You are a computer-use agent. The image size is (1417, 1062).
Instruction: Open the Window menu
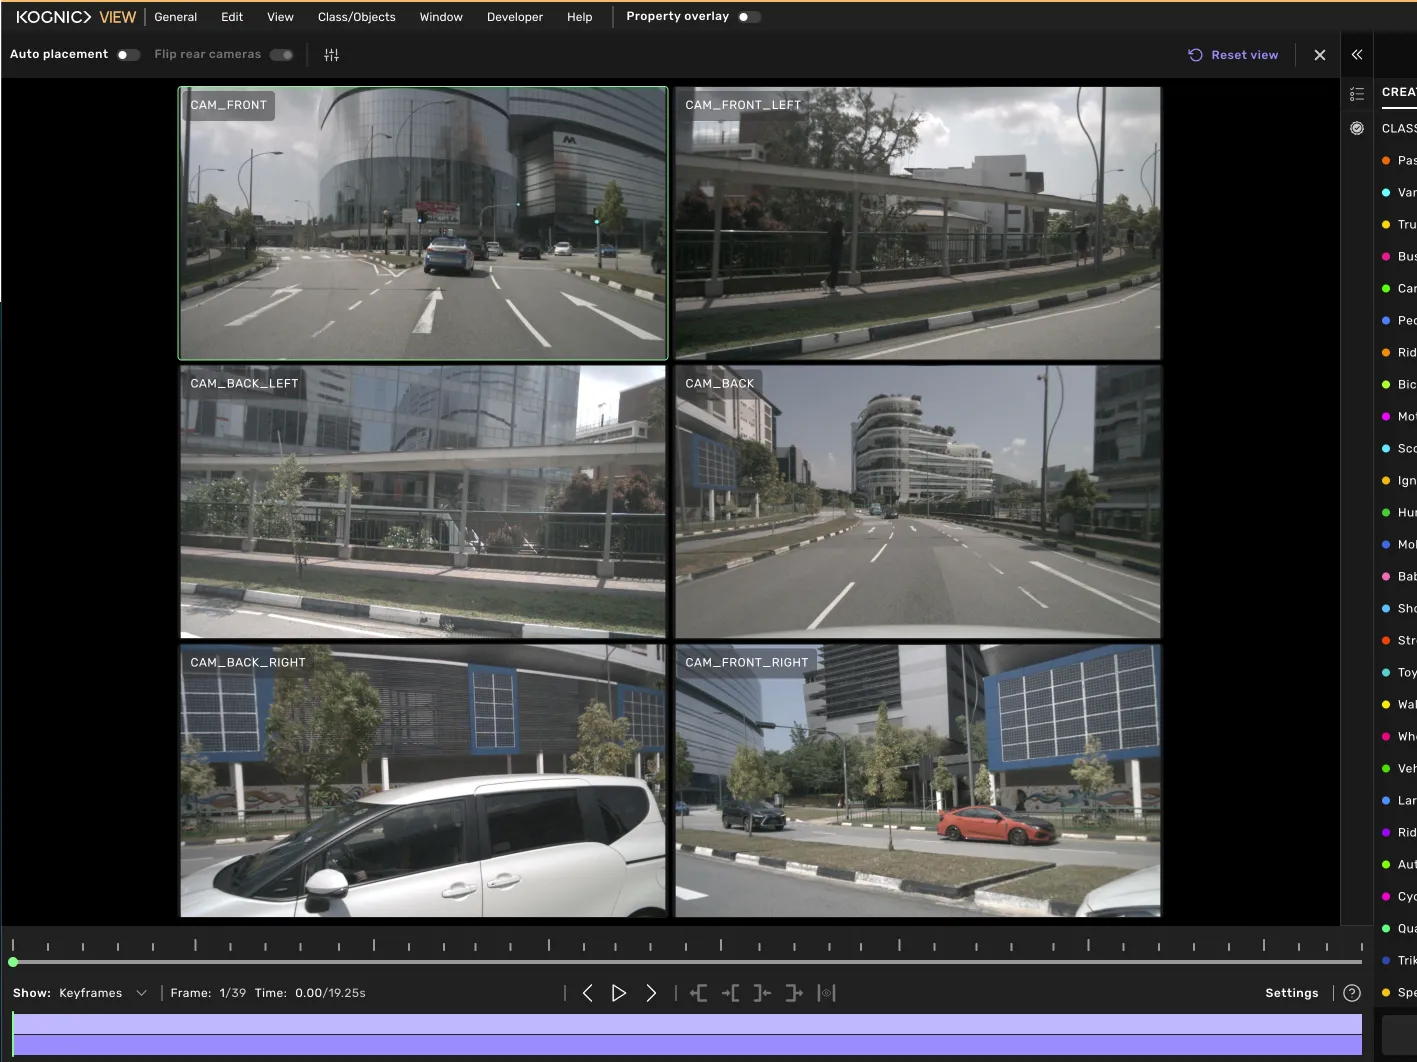point(441,17)
